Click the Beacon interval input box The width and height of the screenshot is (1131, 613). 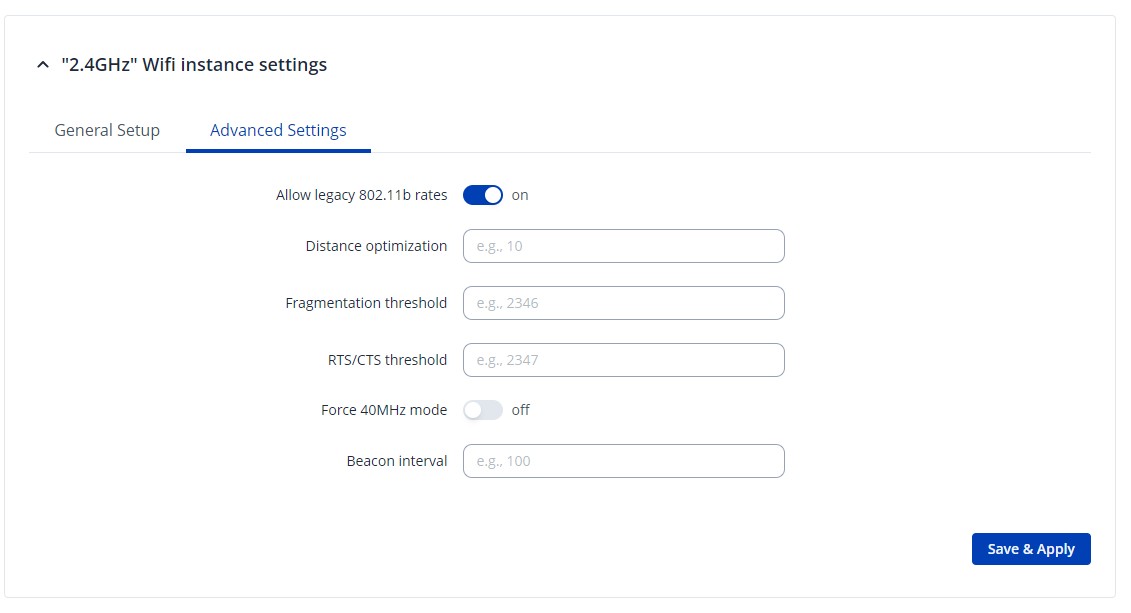coord(623,461)
